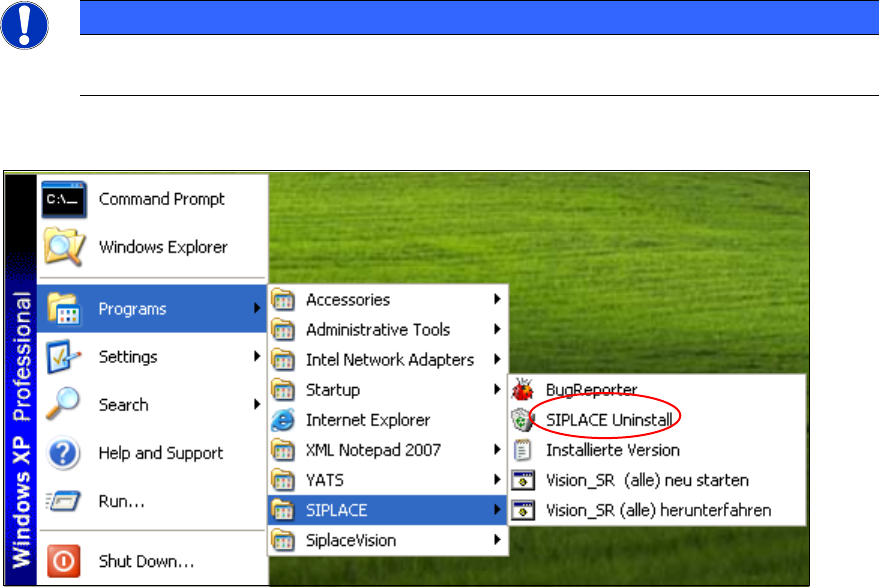Viewport: 879px width, 587px height.
Task: Open Installierte Version entry
Action: 656,450
